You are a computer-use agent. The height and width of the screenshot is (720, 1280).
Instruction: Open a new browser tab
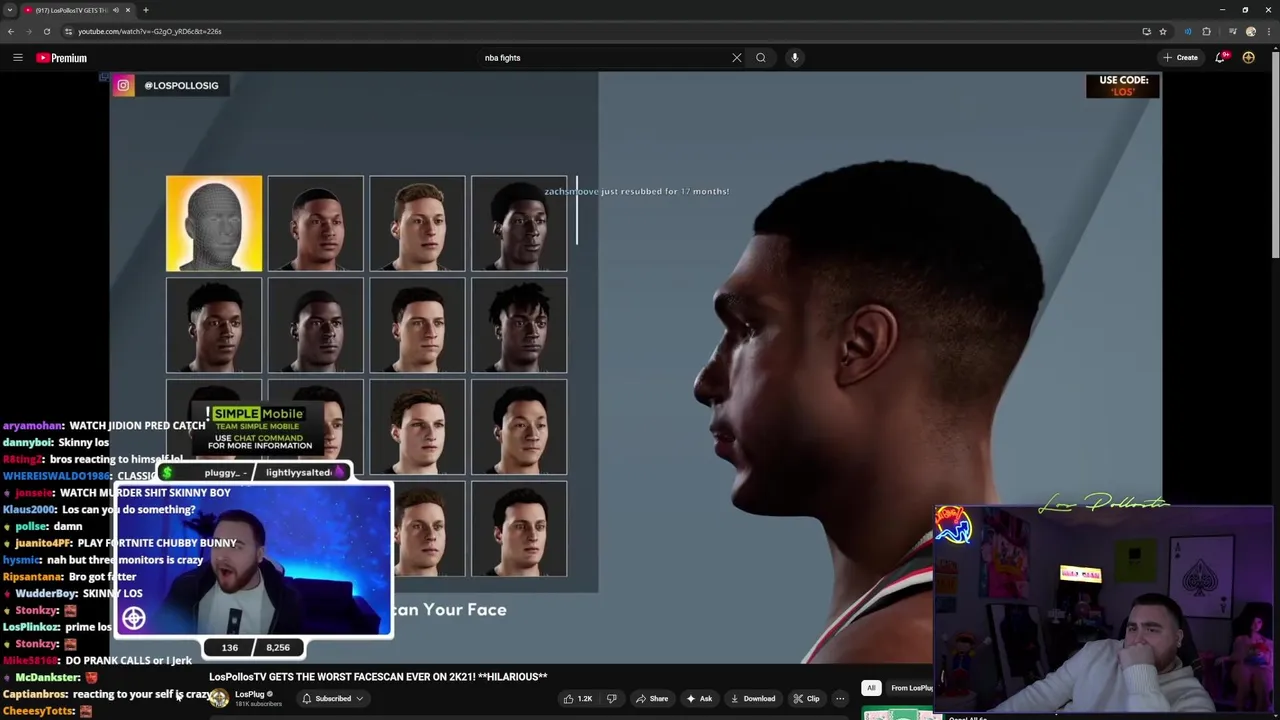pyautogui.click(x=146, y=10)
